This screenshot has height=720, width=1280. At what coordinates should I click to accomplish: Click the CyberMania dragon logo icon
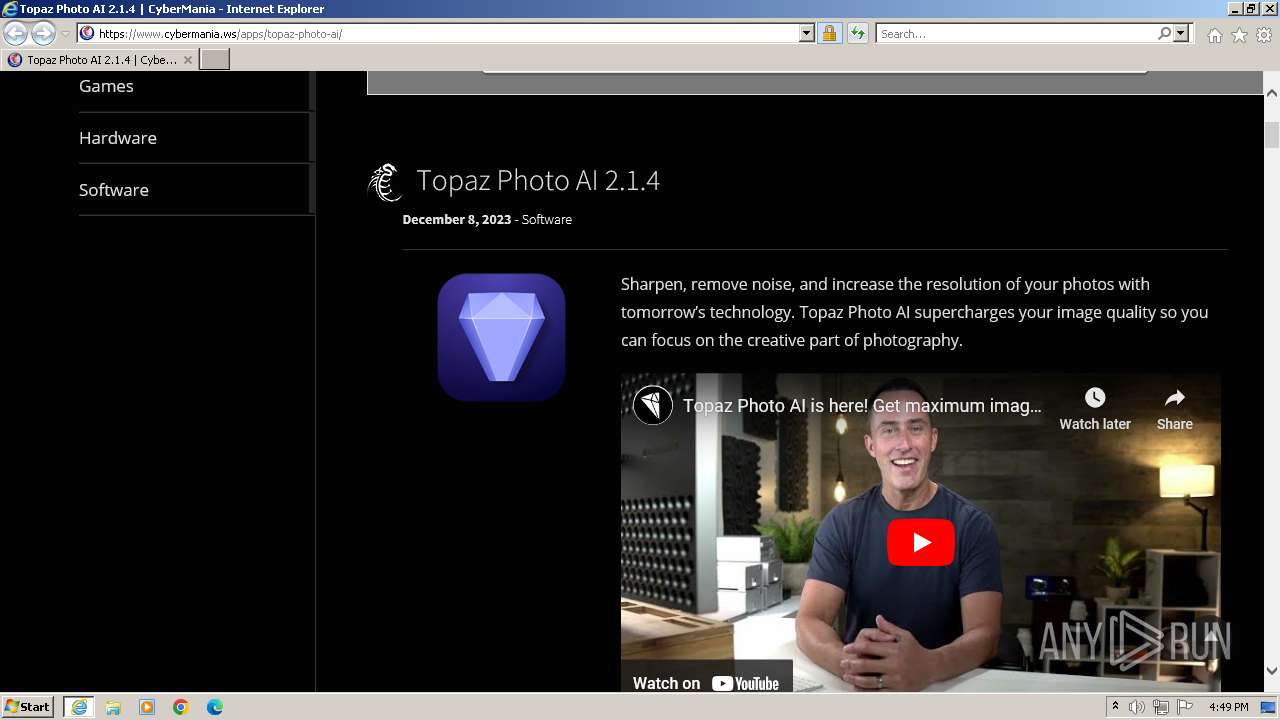[385, 182]
